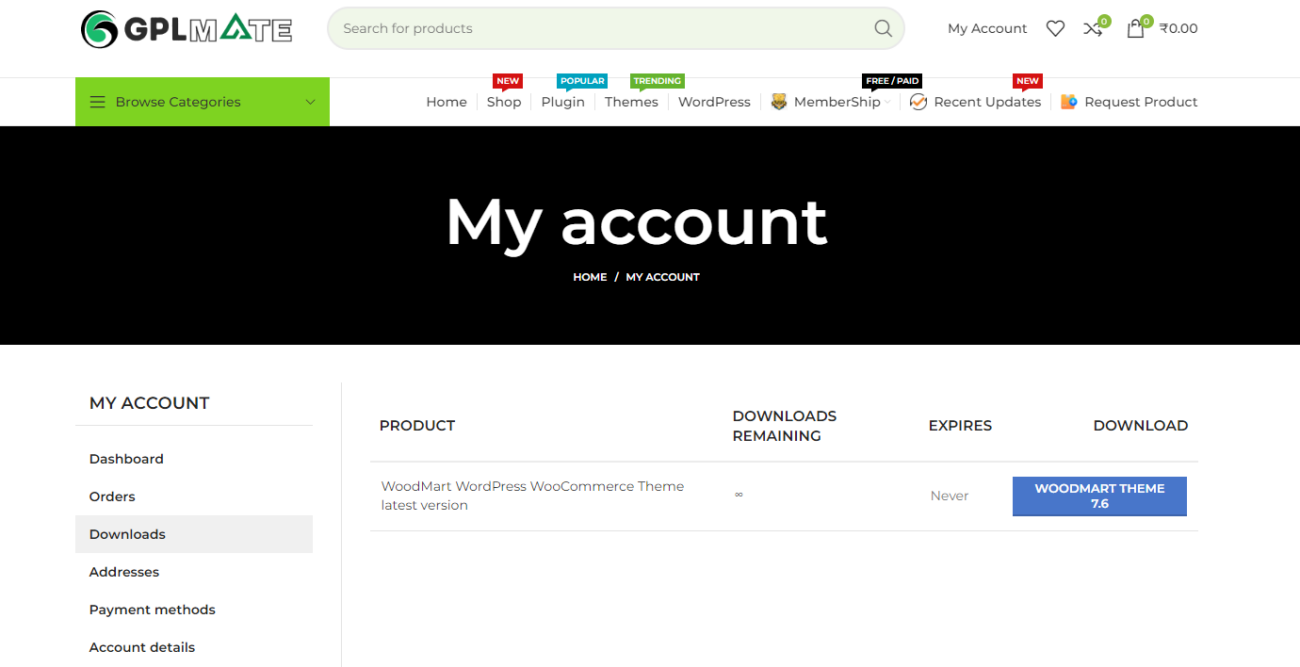
Task: Open the Shop menu item
Action: 504,102
